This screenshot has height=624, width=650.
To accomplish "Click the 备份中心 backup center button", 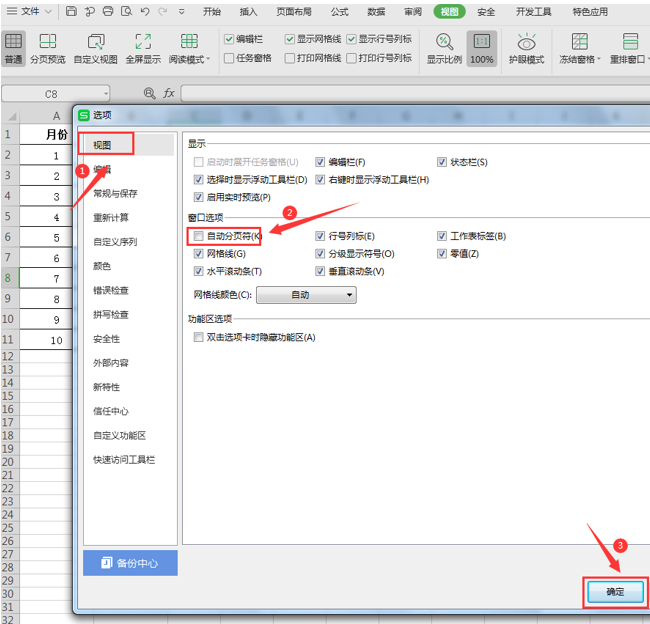I will tap(130, 563).
